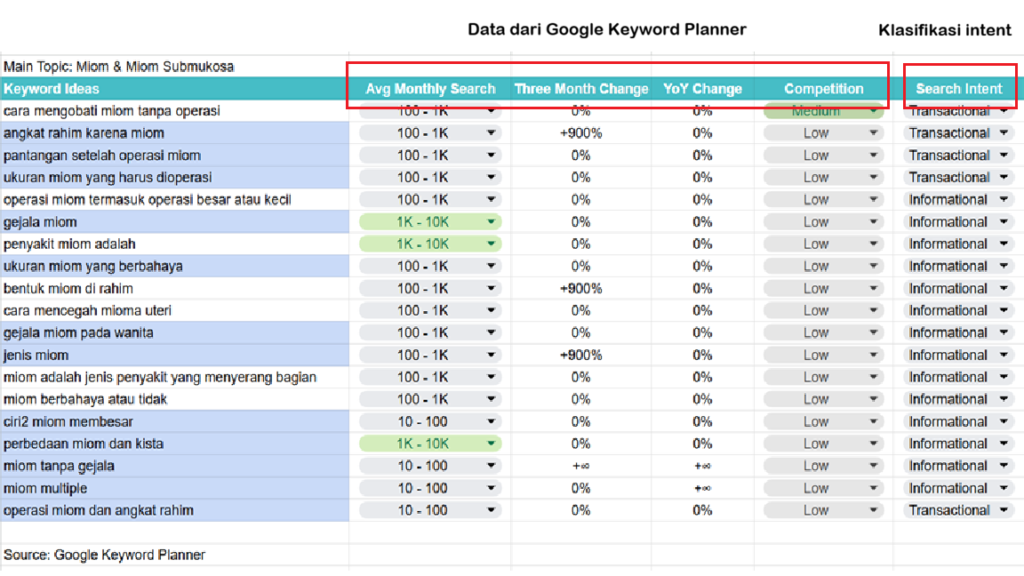
Task: Select the 'ukuran miom yang berbahaya' keyword cell
Action: pyautogui.click(x=174, y=266)
